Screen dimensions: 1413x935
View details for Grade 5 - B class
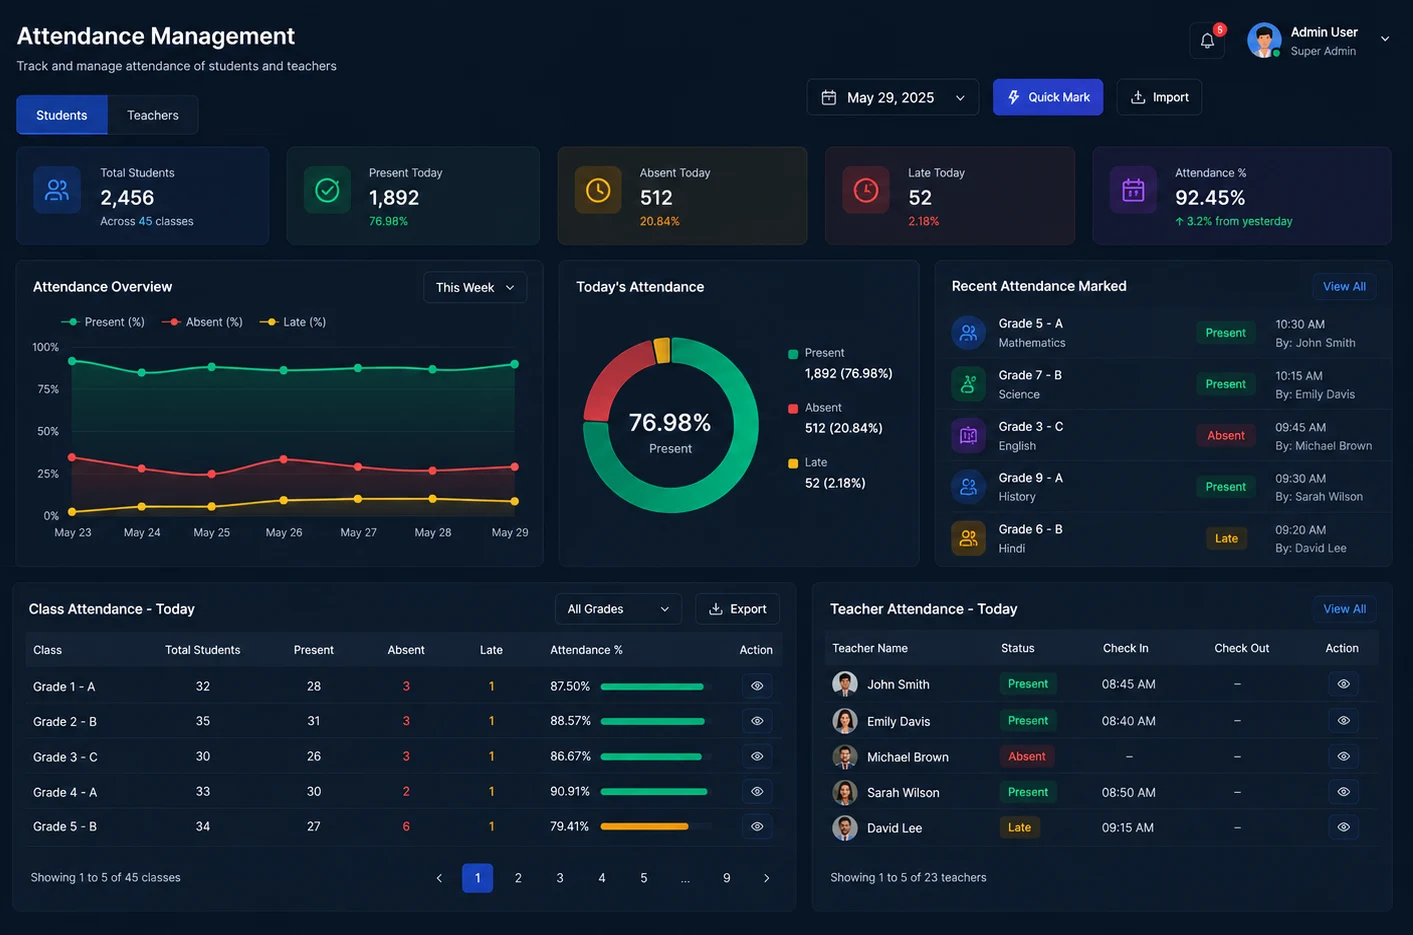point(757,826)
